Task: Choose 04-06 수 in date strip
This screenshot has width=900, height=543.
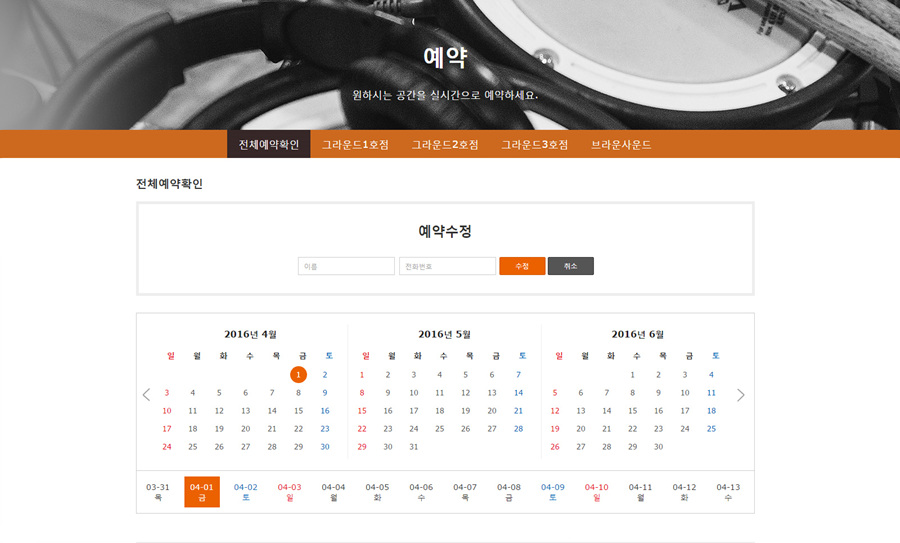Action: click(x=421, y=492)
